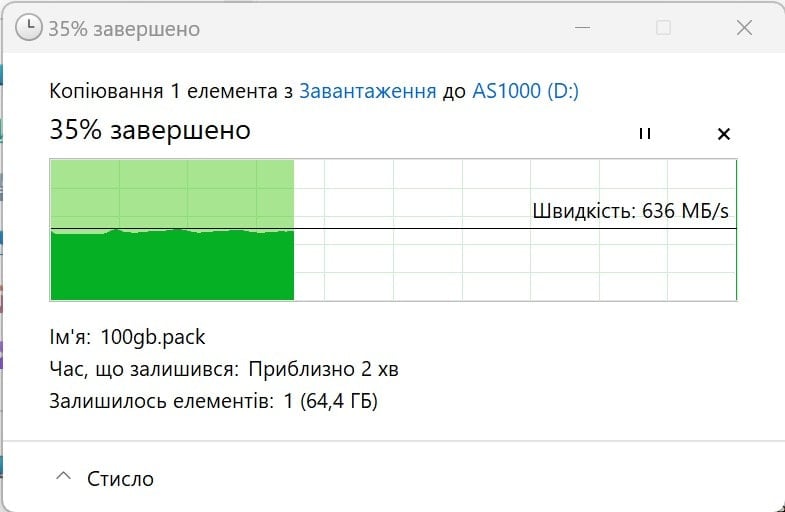
Task: Click the Швидкість: 636 МБ/s speed label
Action: (x=631, y=211)
